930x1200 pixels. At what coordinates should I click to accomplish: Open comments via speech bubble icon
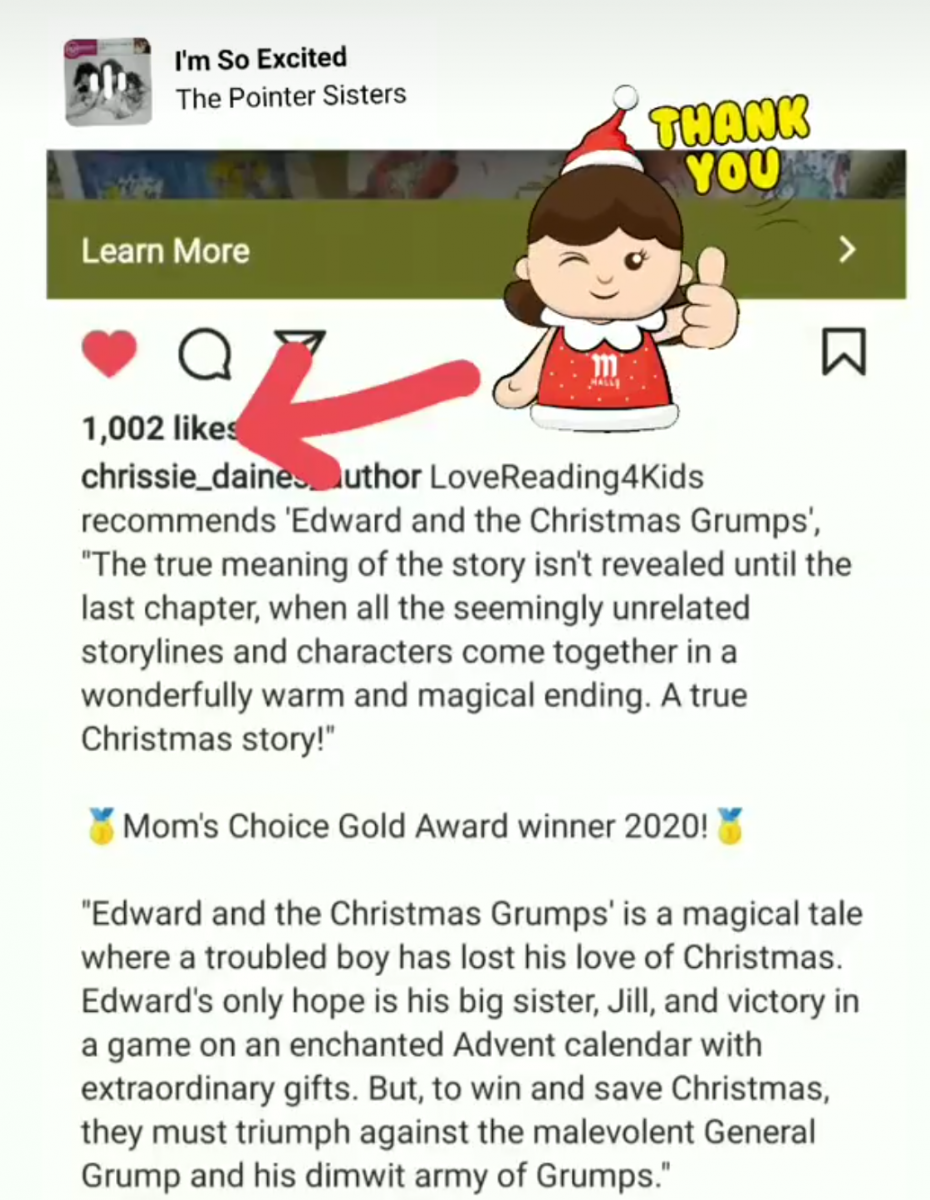point(204,355)
